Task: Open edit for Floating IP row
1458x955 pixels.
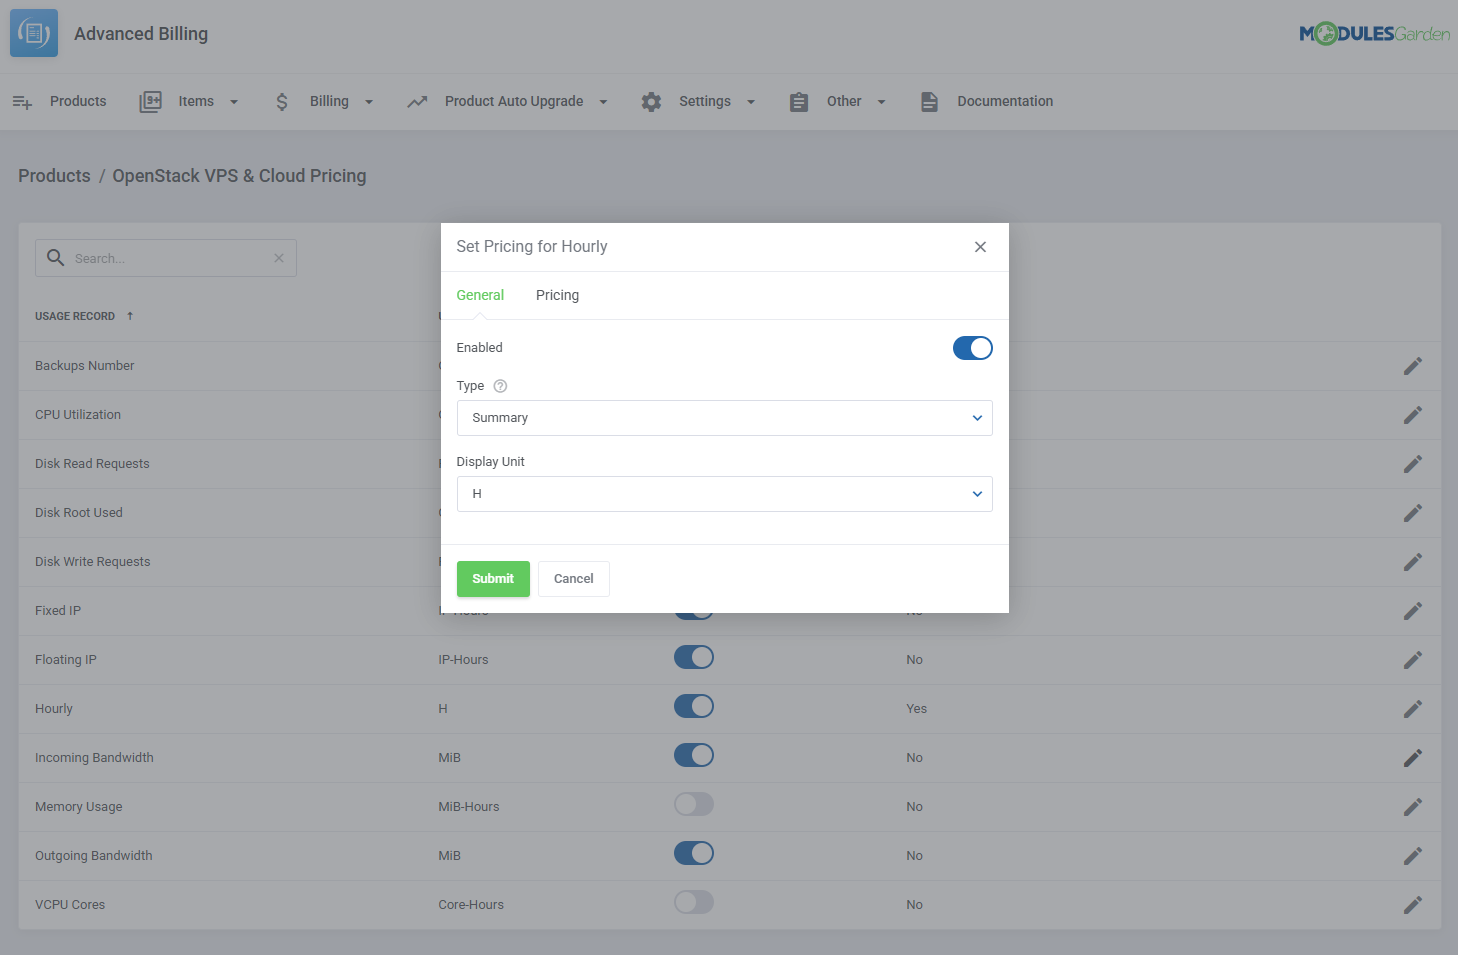Action: click(x=1412, y=660)
